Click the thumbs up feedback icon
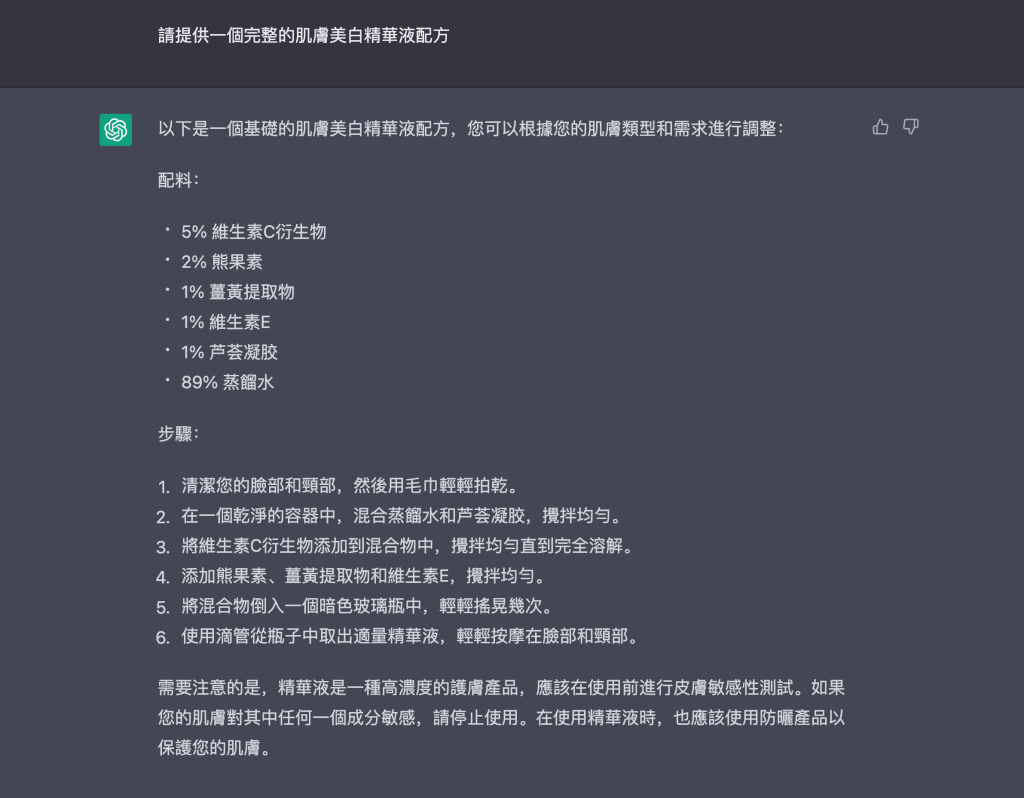Viewport: 1024px width, 798px height. (x=880, y=127)
